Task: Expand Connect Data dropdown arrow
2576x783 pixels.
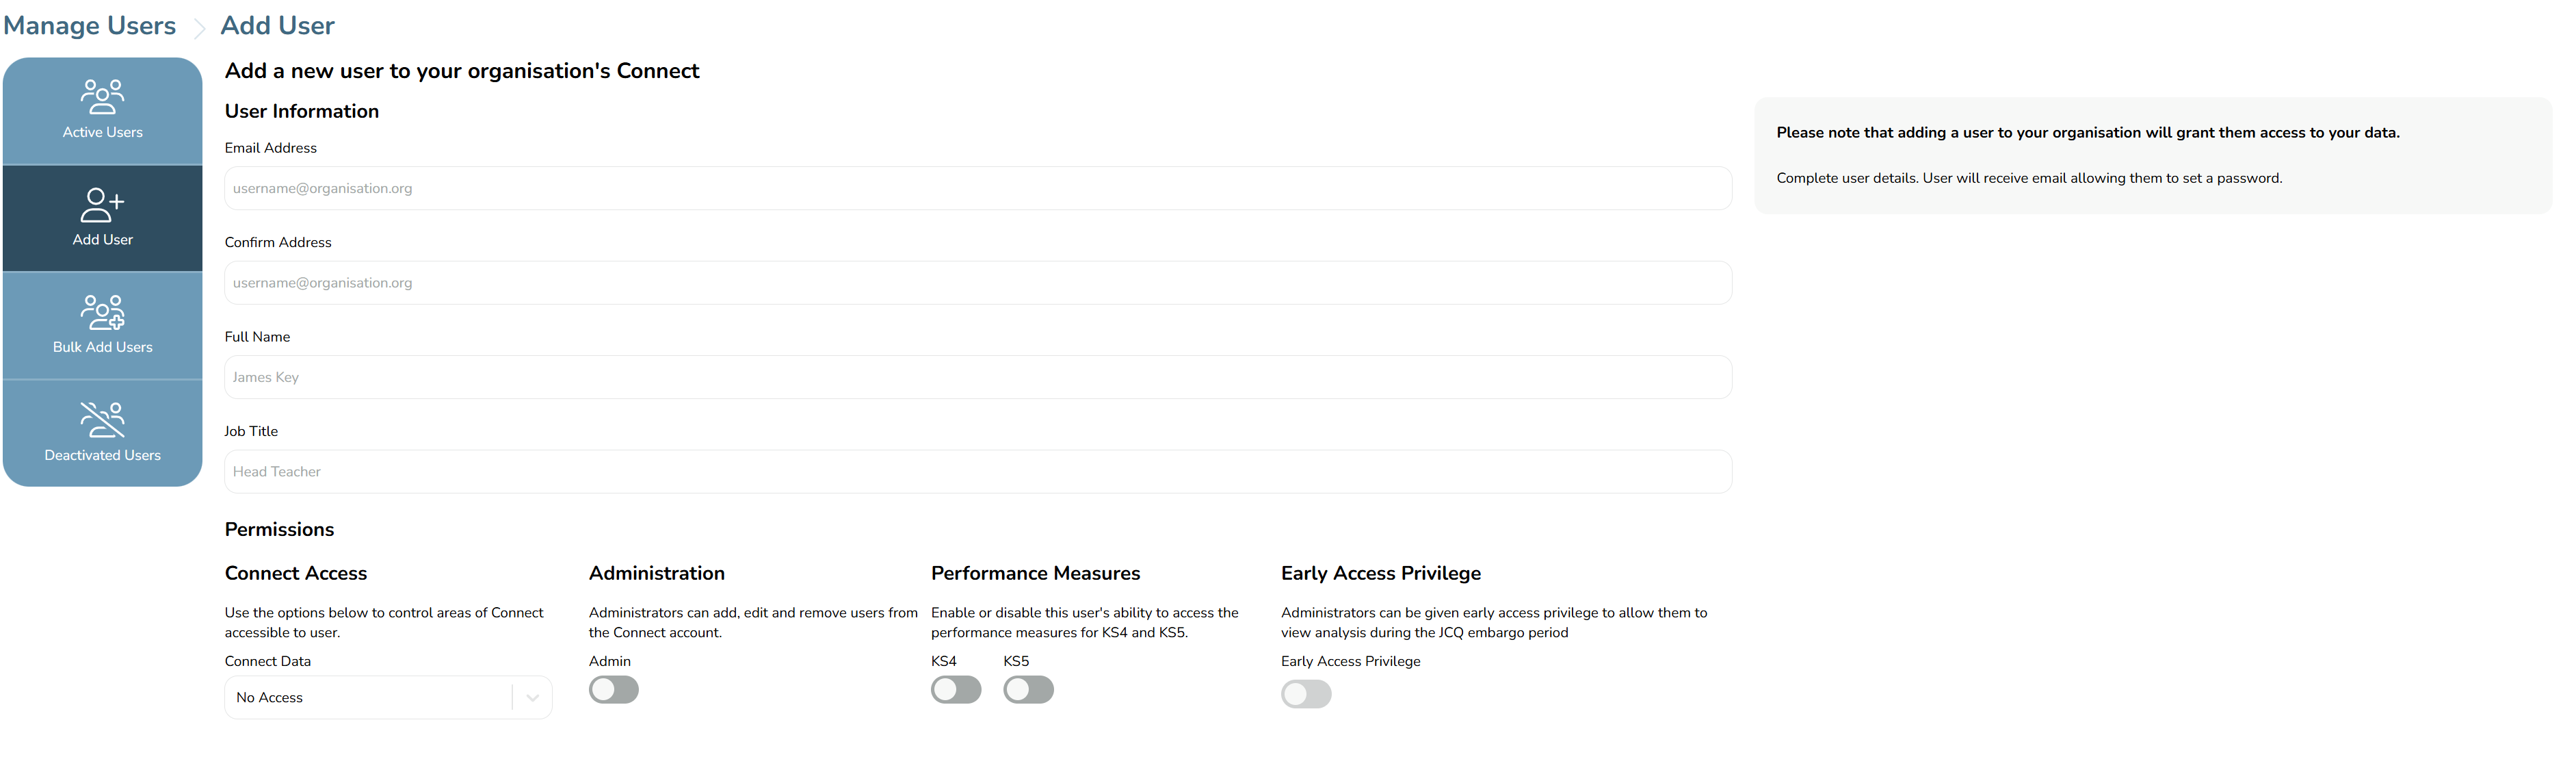Action: (x=533, y=698)
